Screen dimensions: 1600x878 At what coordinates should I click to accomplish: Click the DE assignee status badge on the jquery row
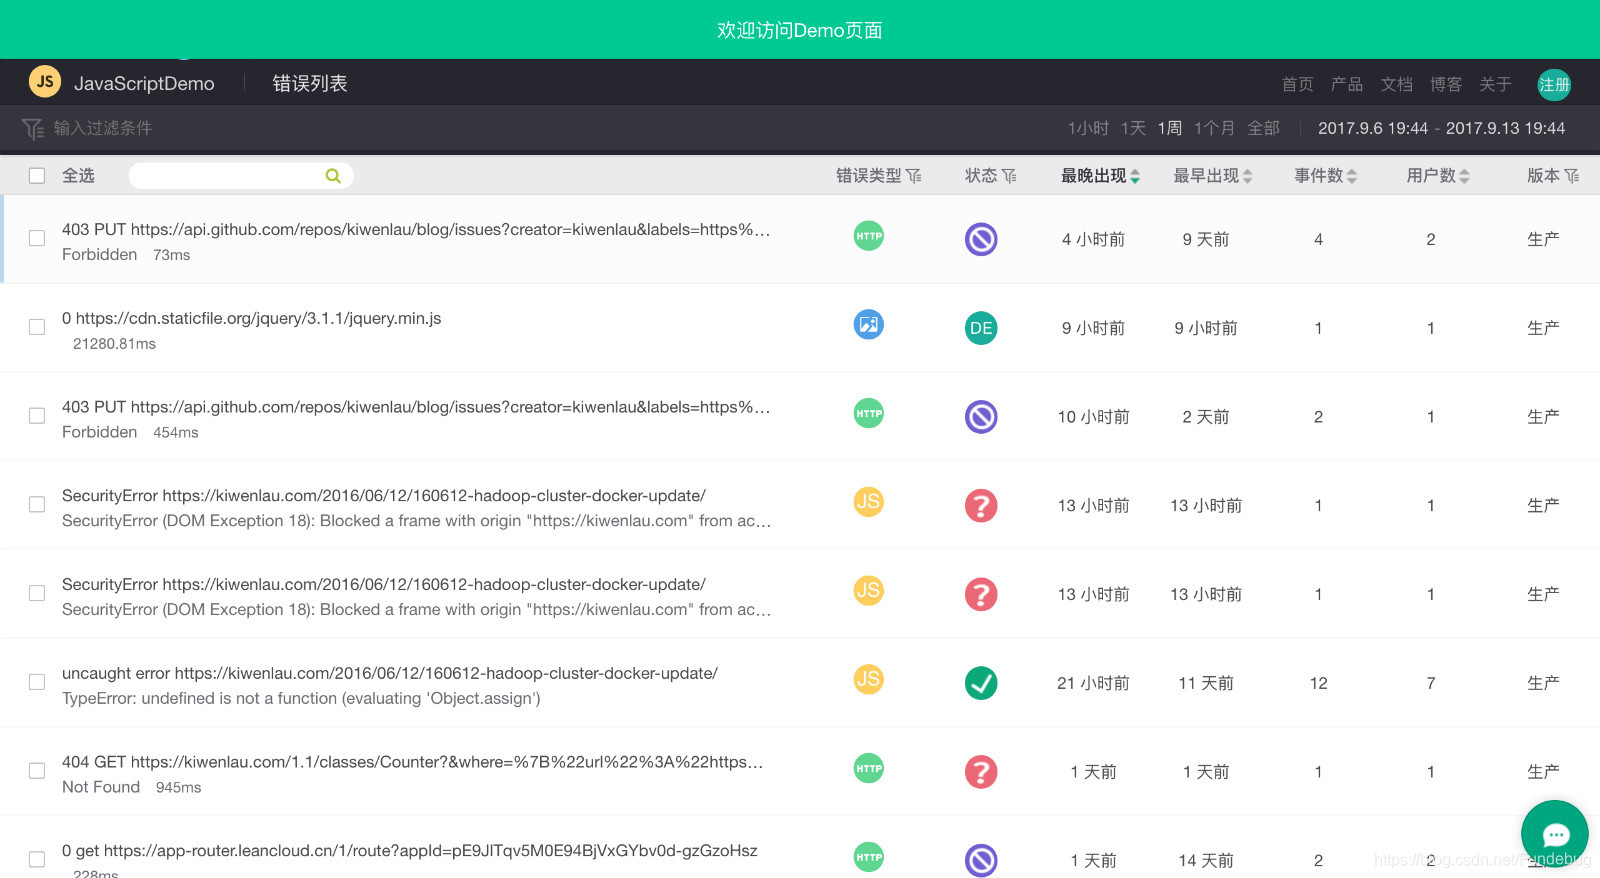click(x=981, y=328)
